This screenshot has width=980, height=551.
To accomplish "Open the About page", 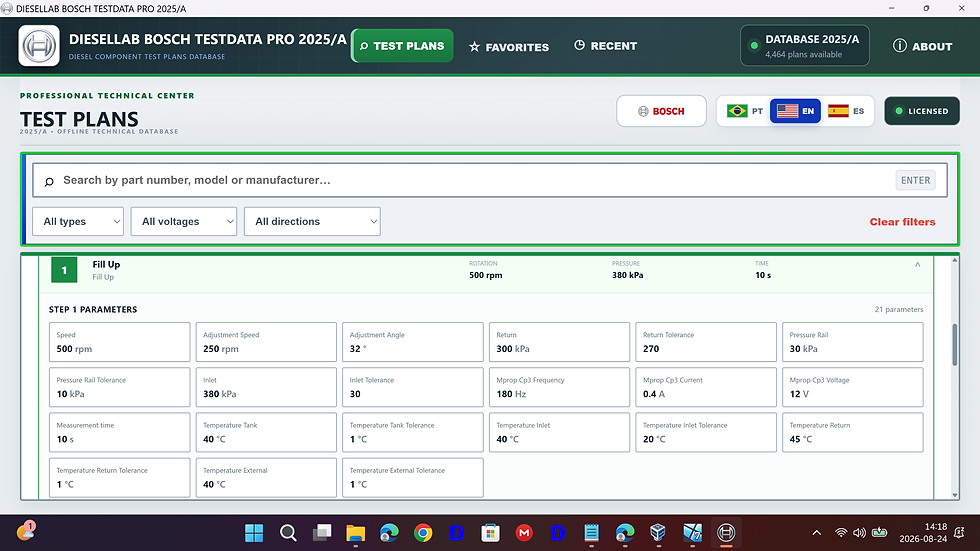I will tap(922, 46).
